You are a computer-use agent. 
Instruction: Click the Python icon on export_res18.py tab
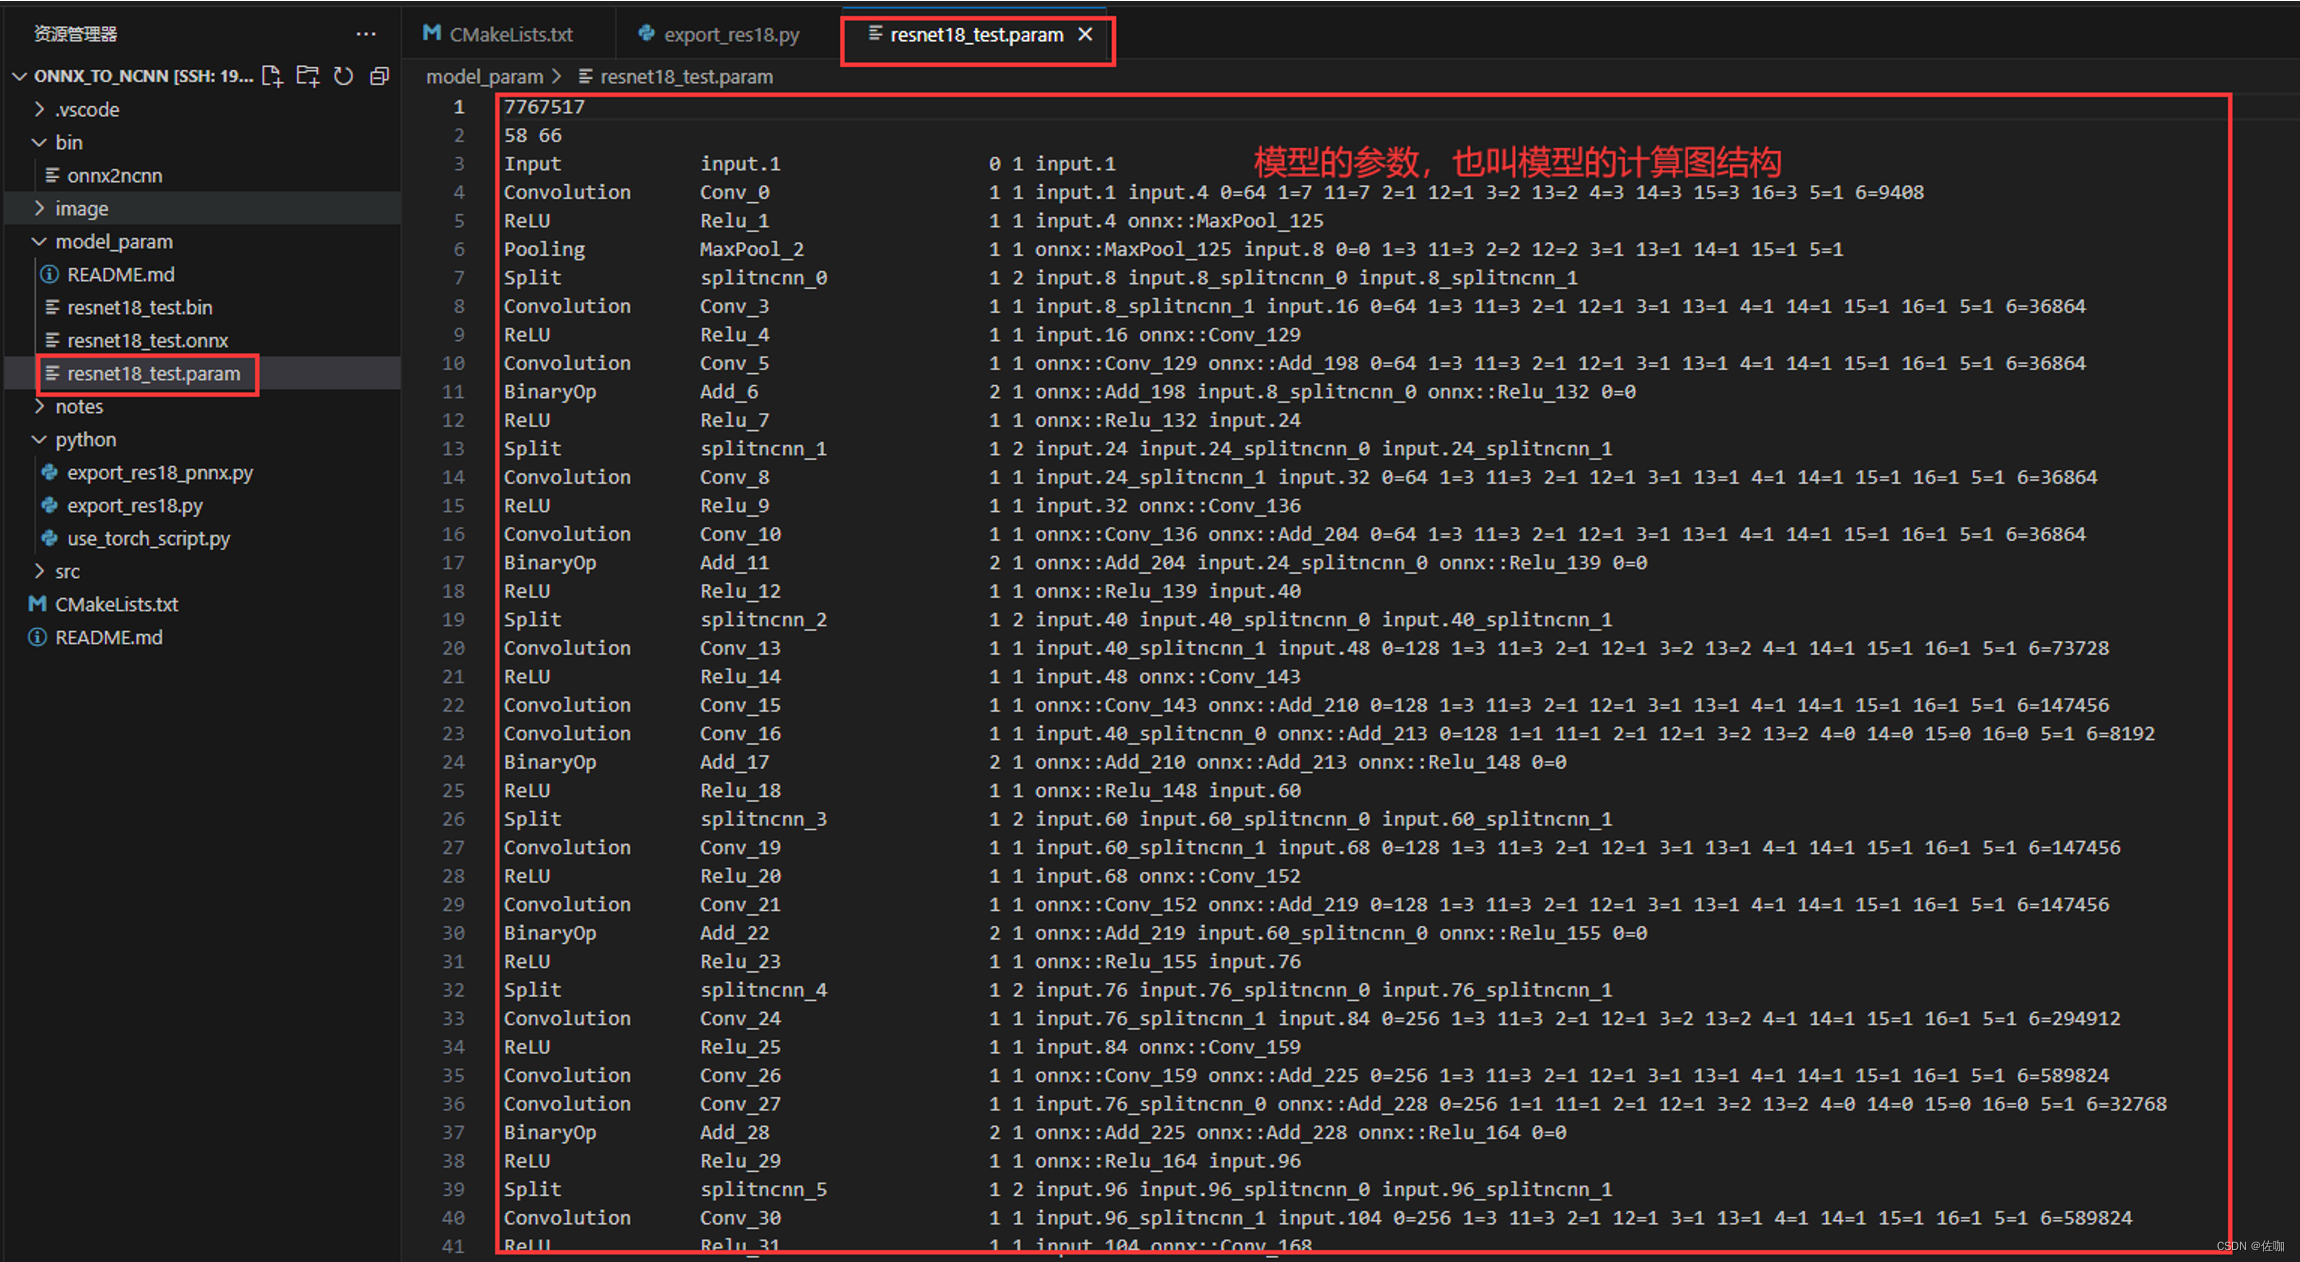646,34
